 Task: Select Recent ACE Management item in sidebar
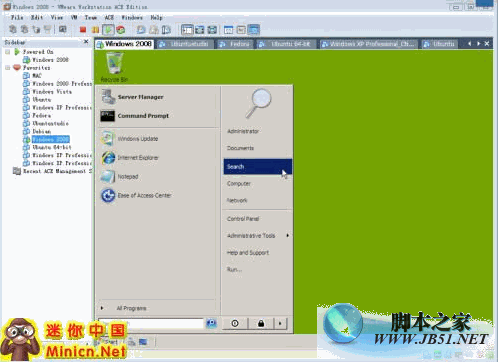(52, 171)
